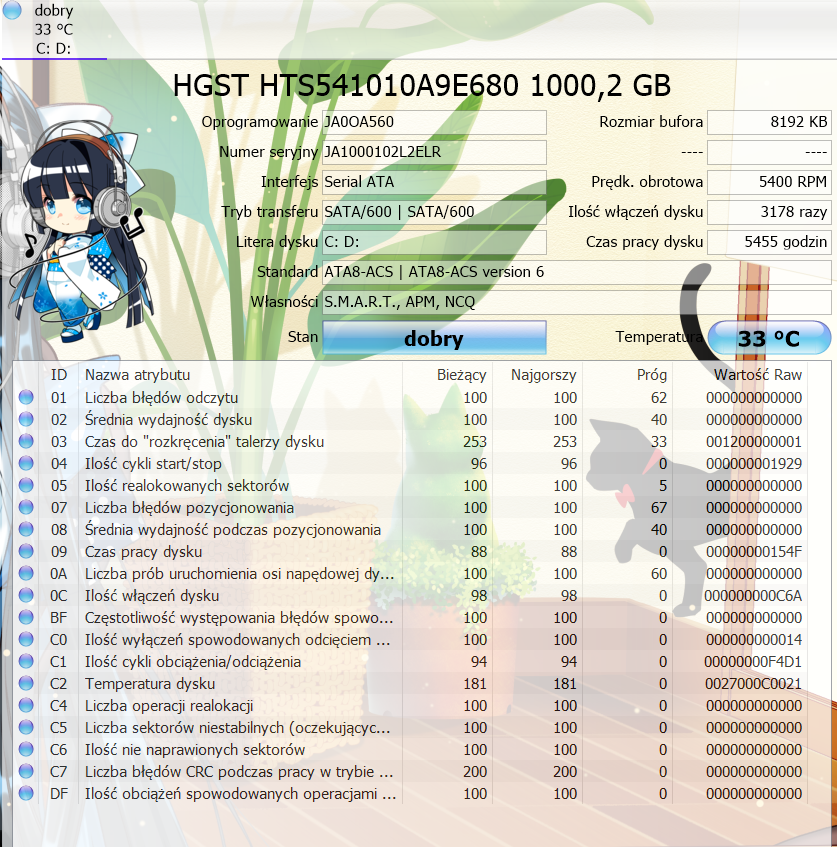The image size is (837, 847).
Task: Click the ID column header
Action: point(59,375)
